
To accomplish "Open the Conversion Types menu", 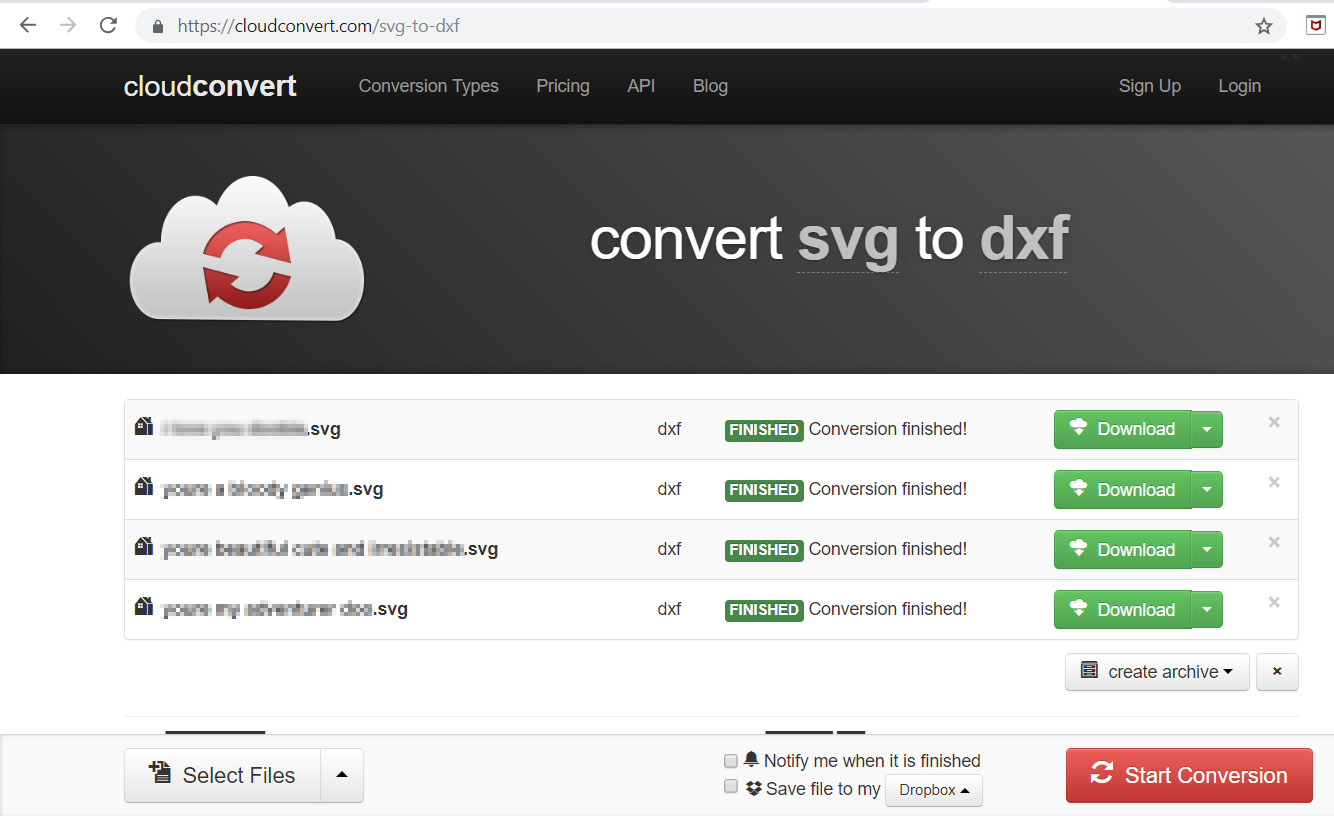I will [x=428, y=86].
